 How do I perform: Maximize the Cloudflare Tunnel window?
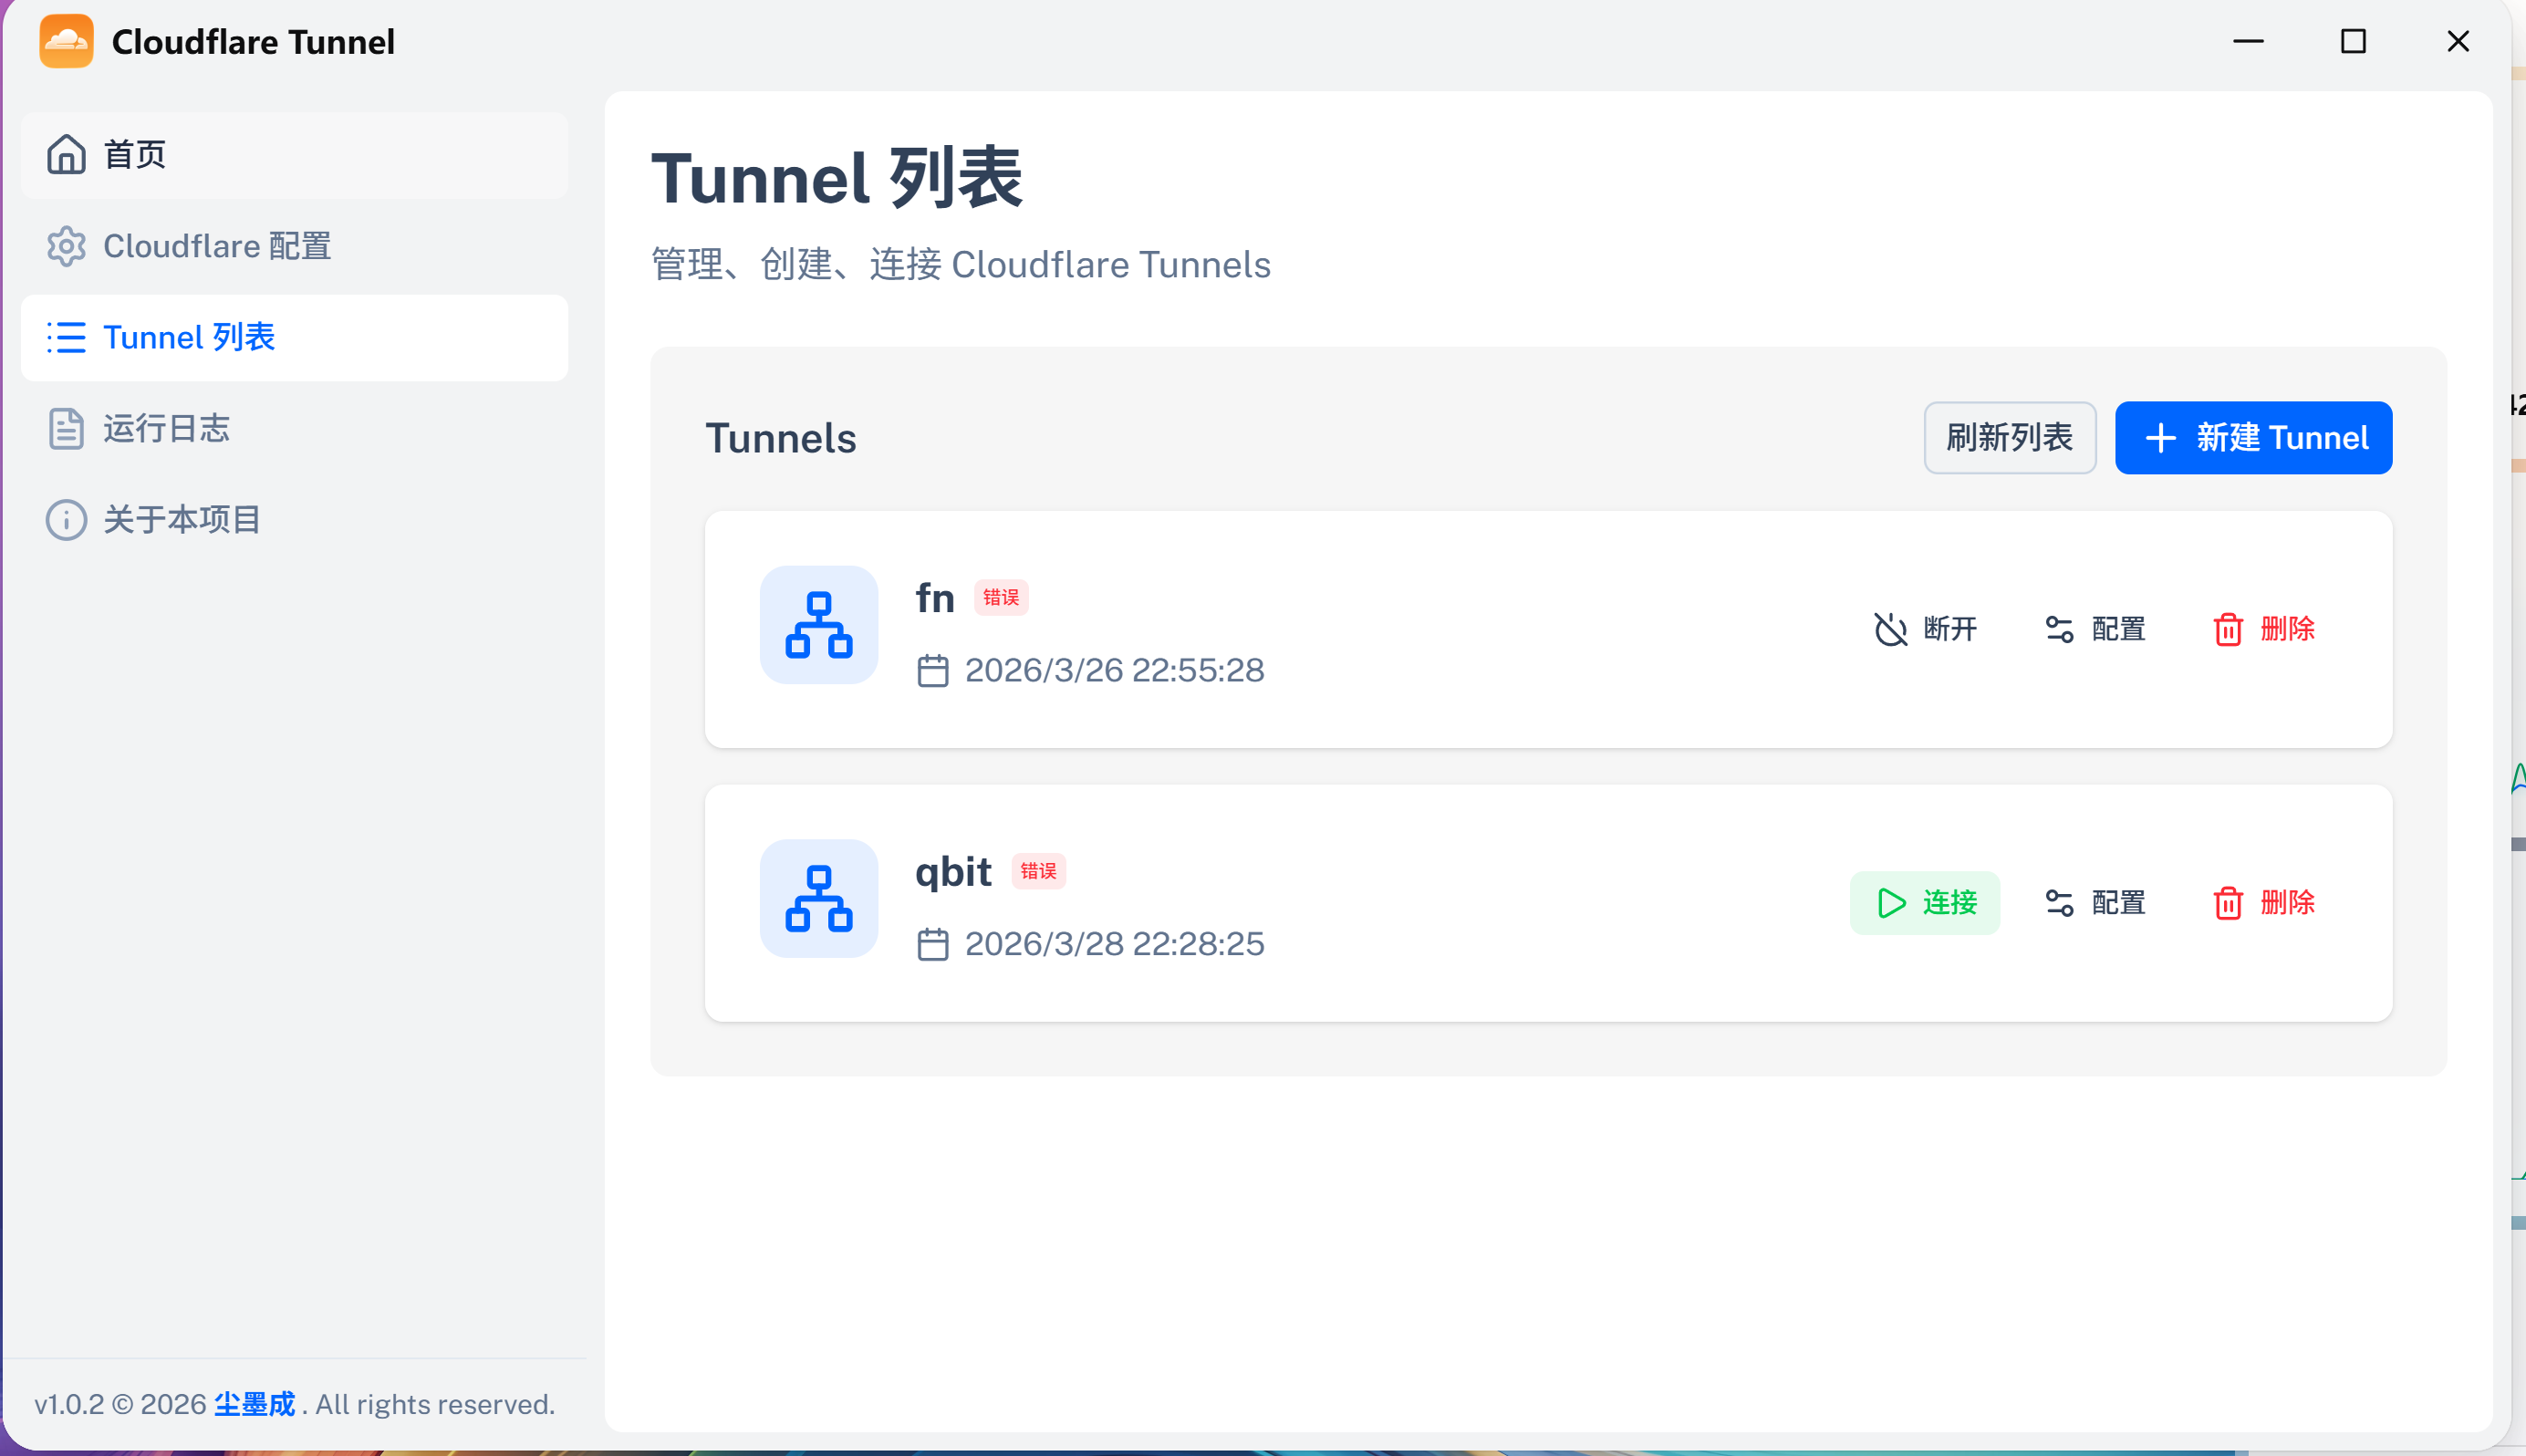pyautogui.click(x=2352, y=41)
